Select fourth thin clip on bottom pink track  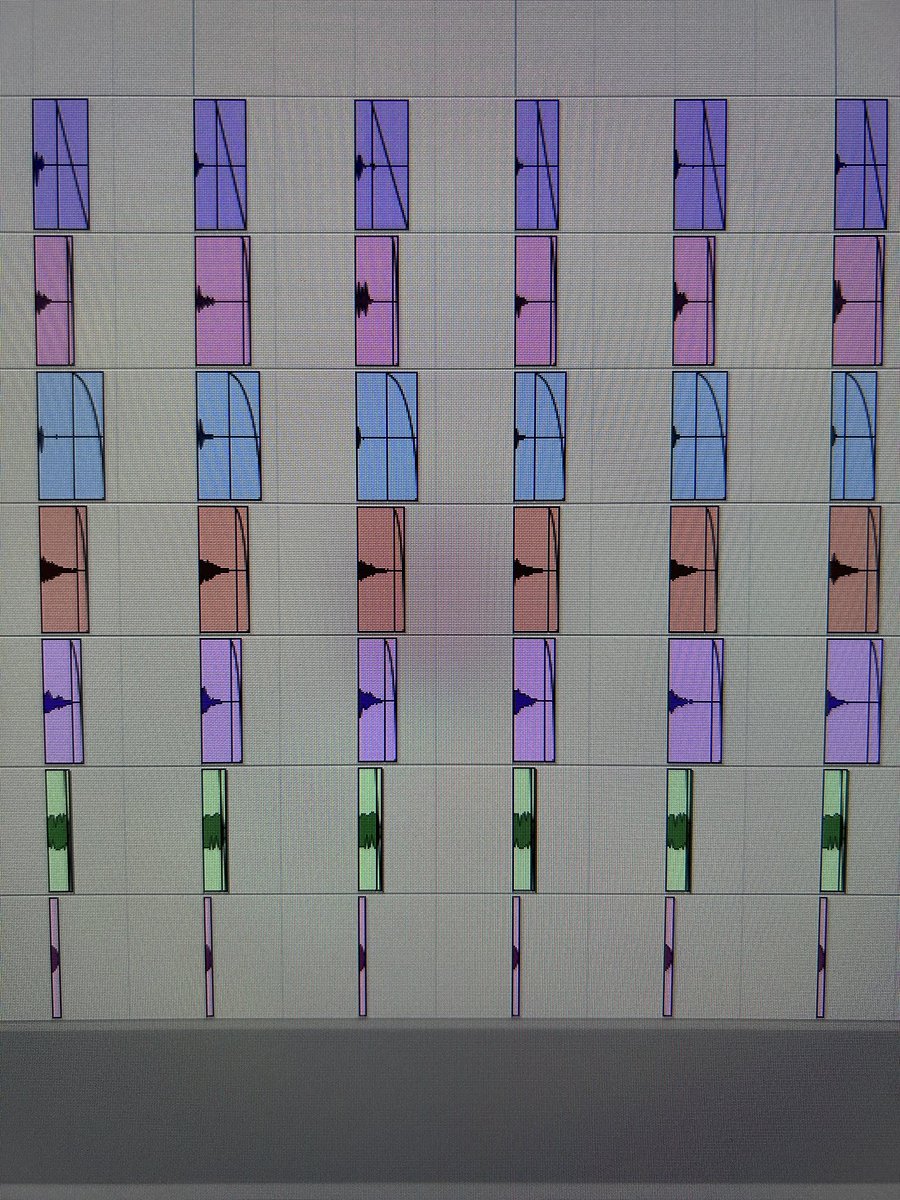click(516, 956)
